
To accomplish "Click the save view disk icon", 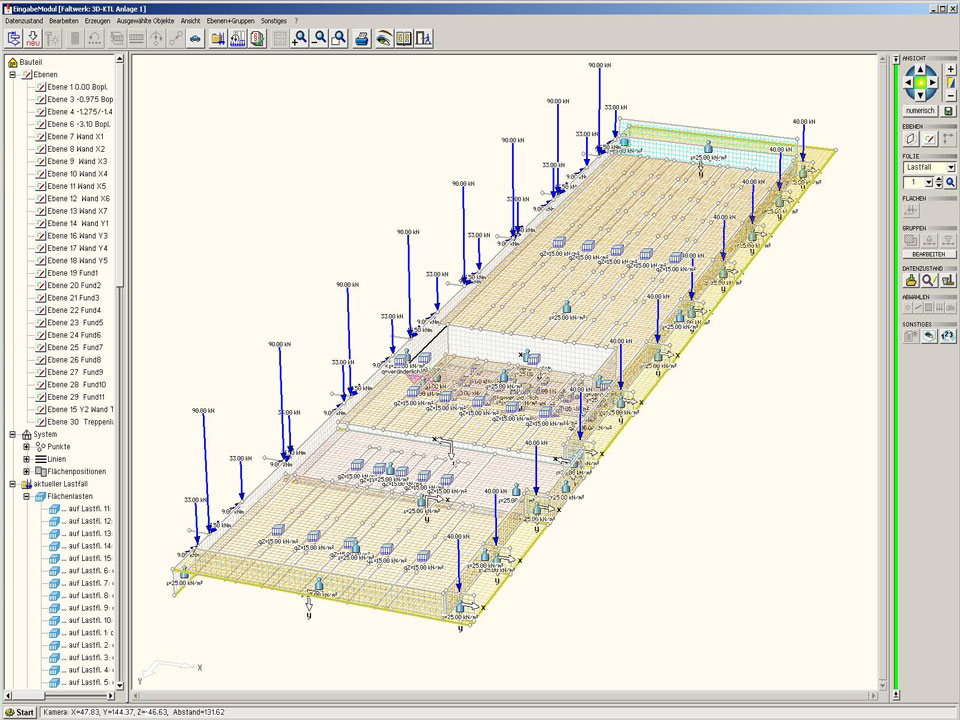I will 949,110.
